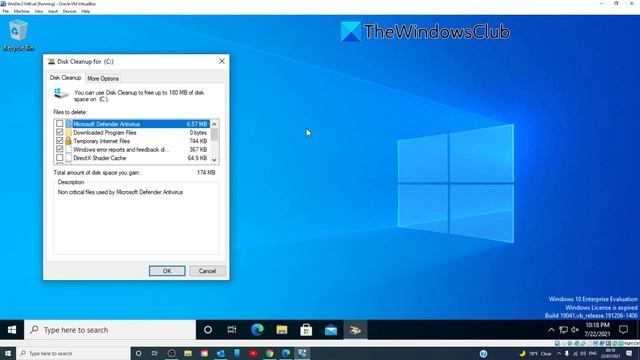Open the VirtualBox Help menu
This screenshot has width=640, height=360.
86,11
